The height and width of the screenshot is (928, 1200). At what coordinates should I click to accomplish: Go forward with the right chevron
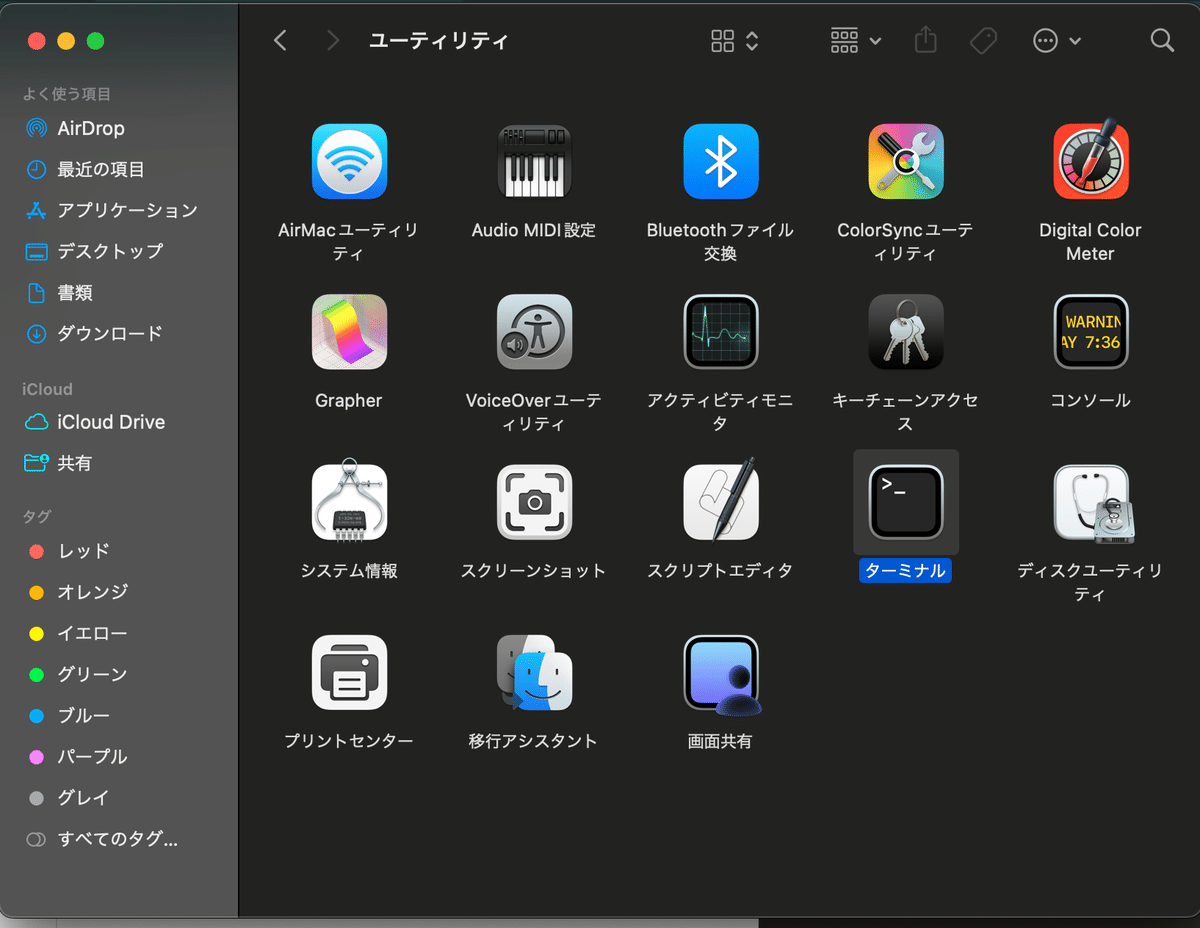click(333, 40)
